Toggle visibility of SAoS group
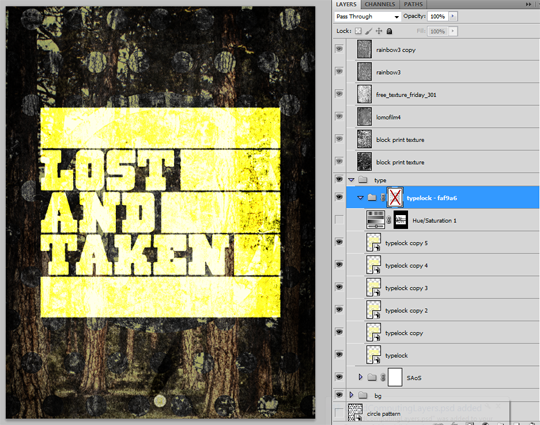This screenshot has width=540, height=425. 339,377
